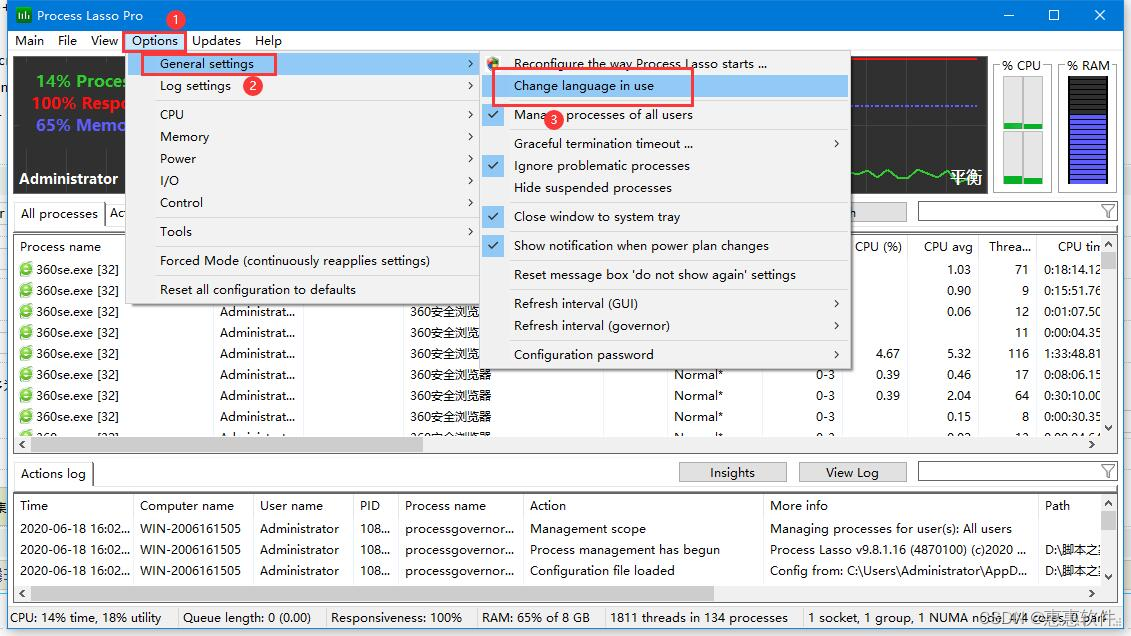Expand Configuration password submenu

click(x=664, y=355)
